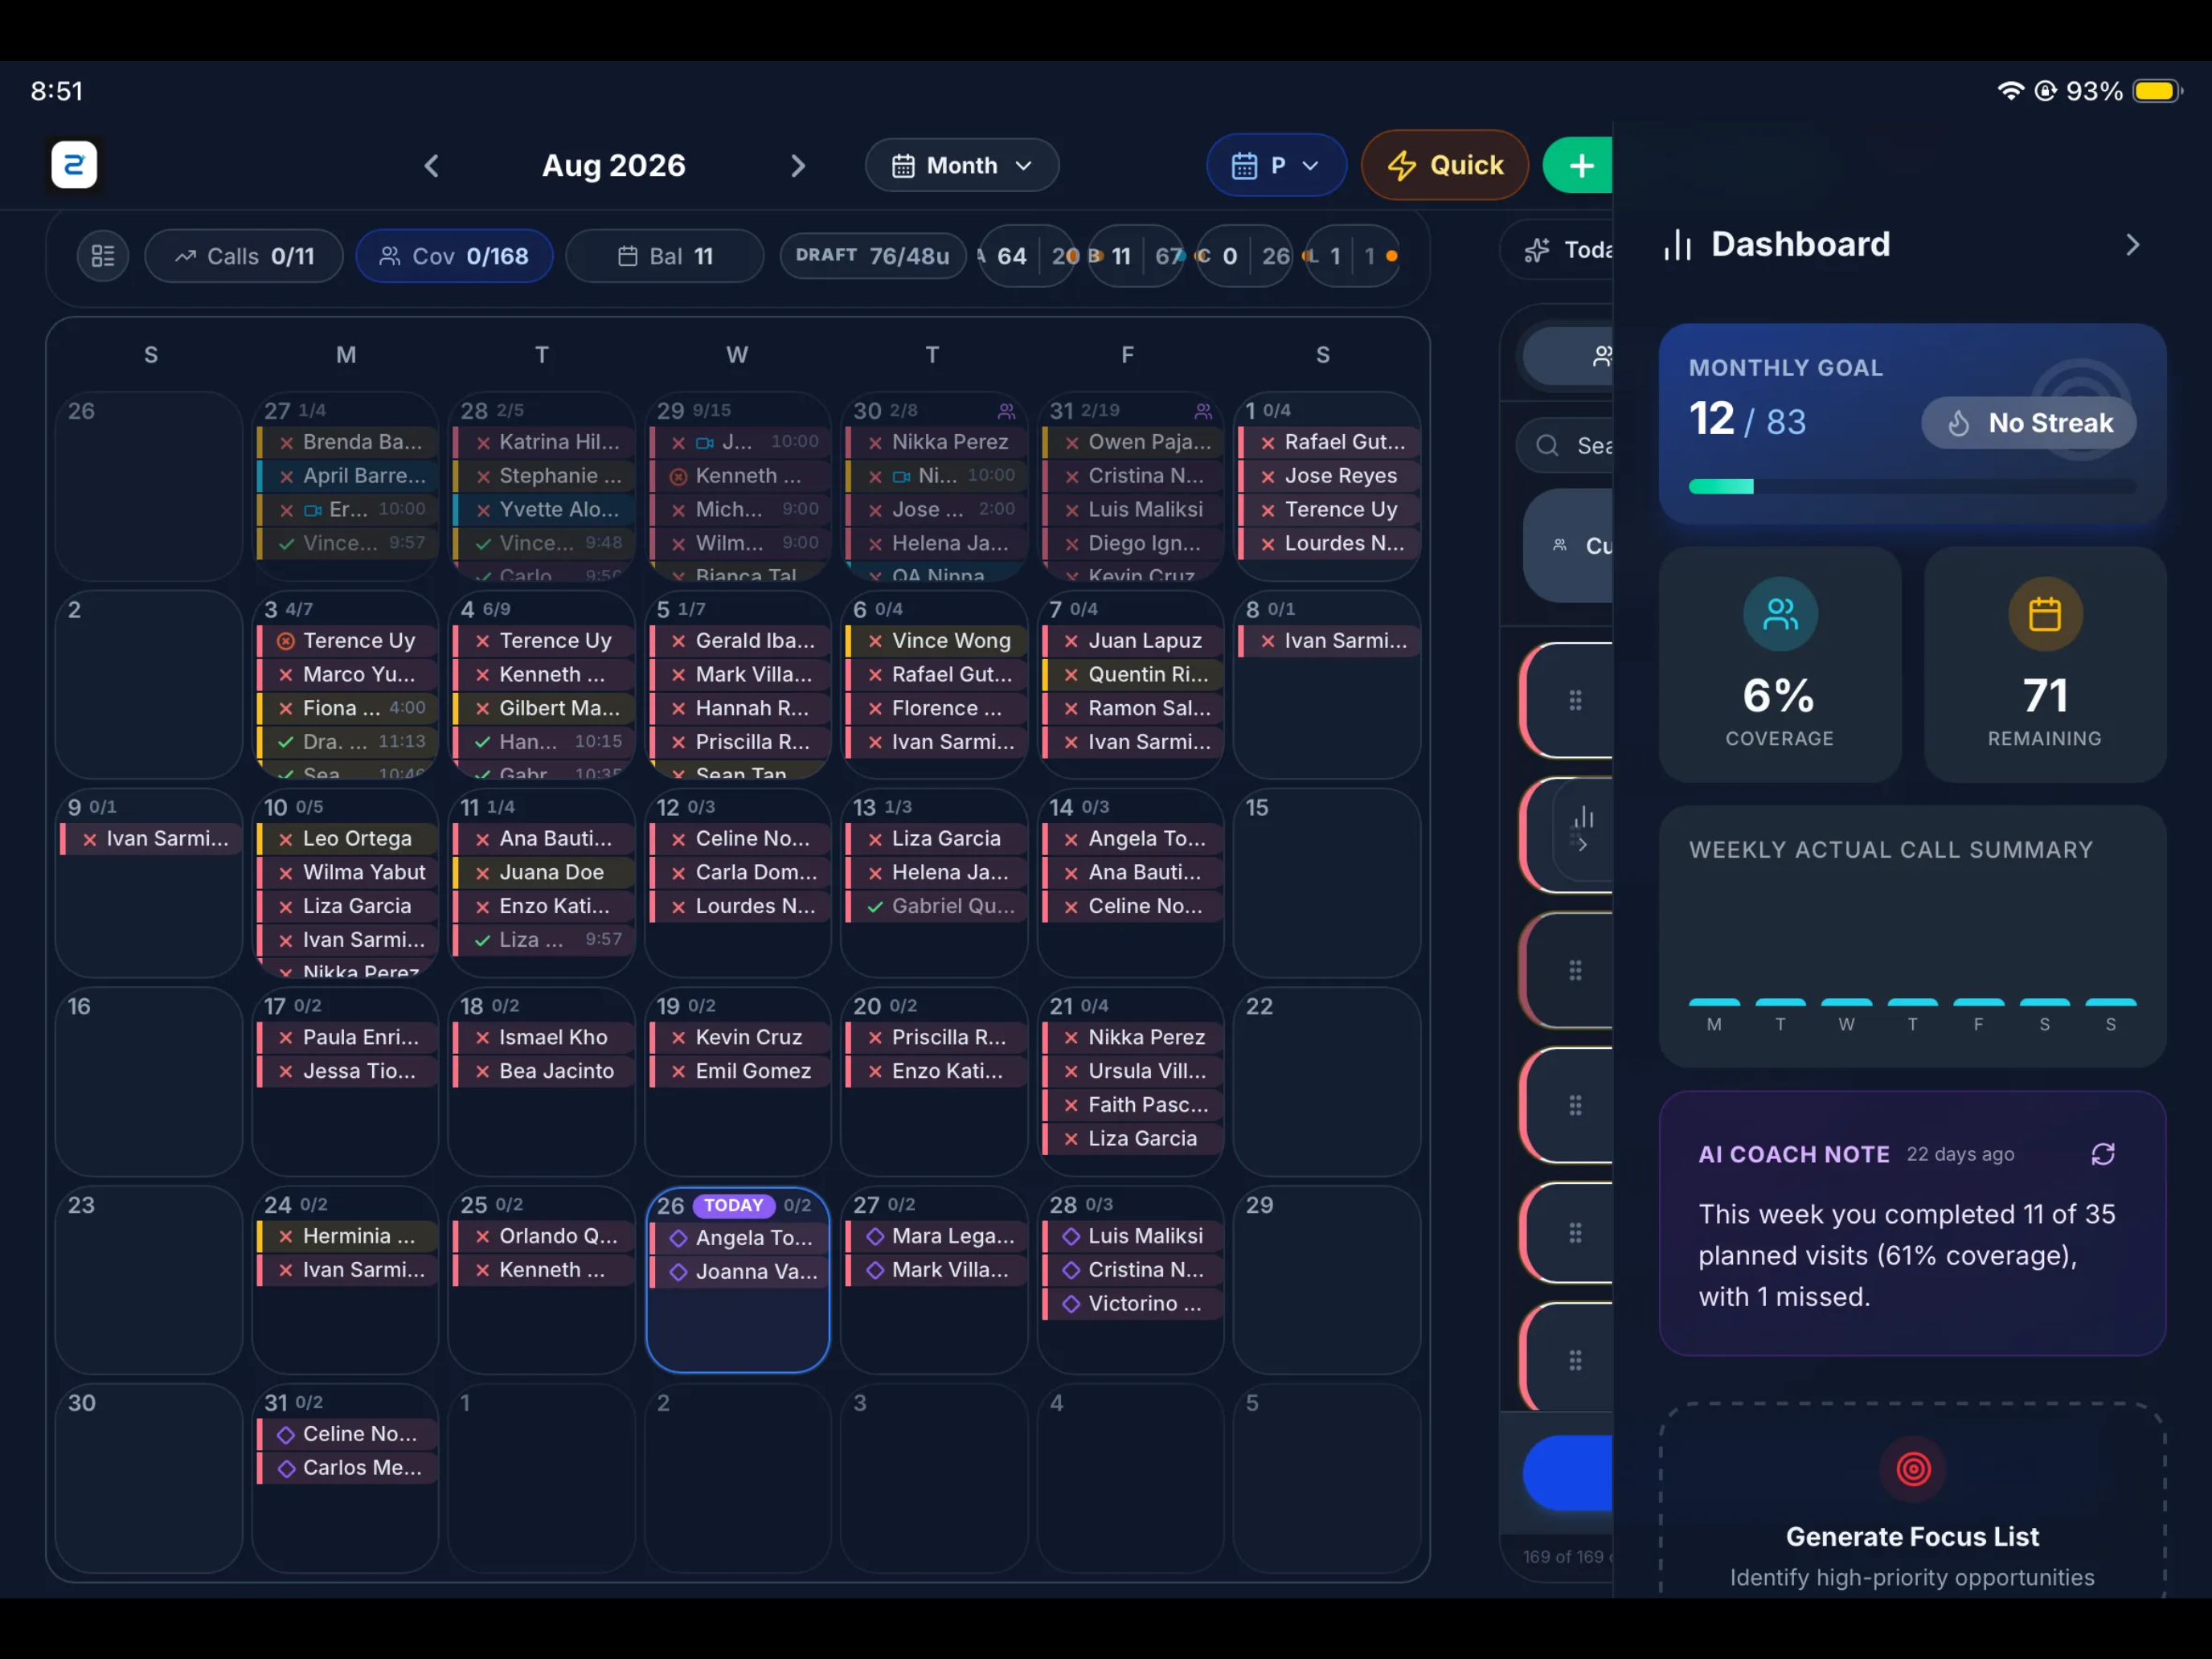The width and height of the screenshot is (2212, 1659).
Task: Click the Quick button
Action: click(x=1445, y=166)
